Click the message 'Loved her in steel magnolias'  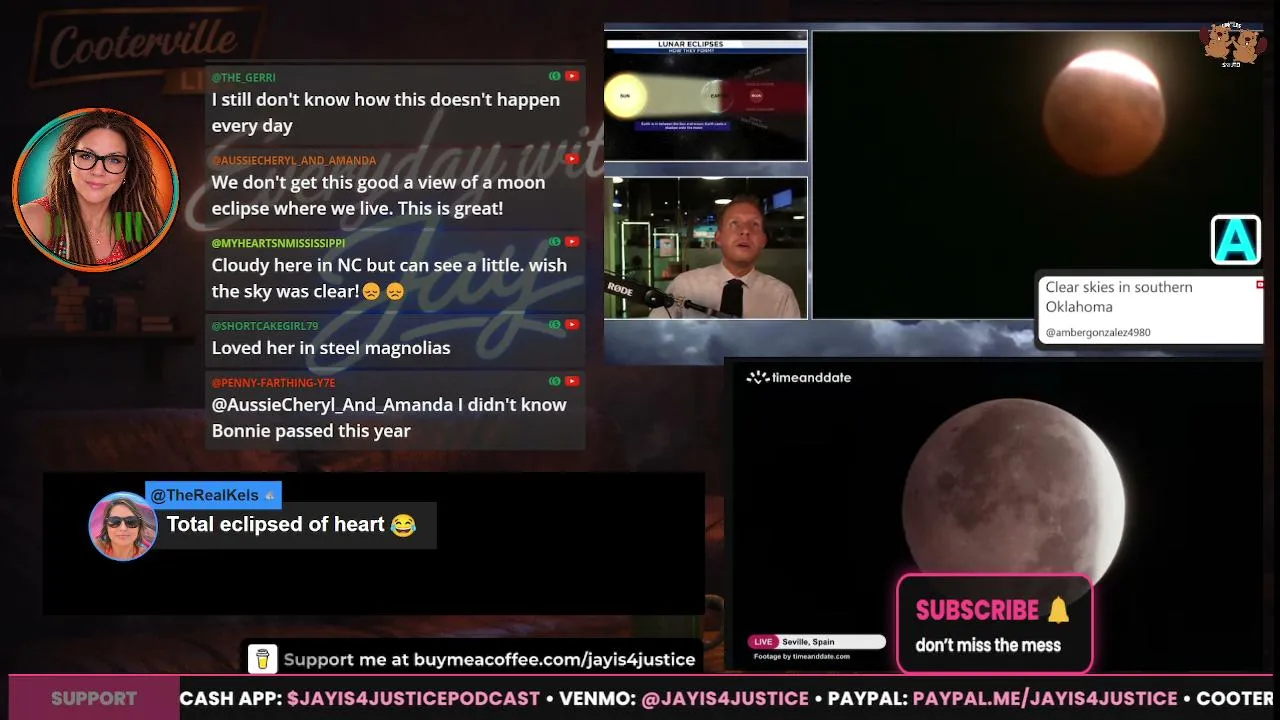click(x=331, y=348)
